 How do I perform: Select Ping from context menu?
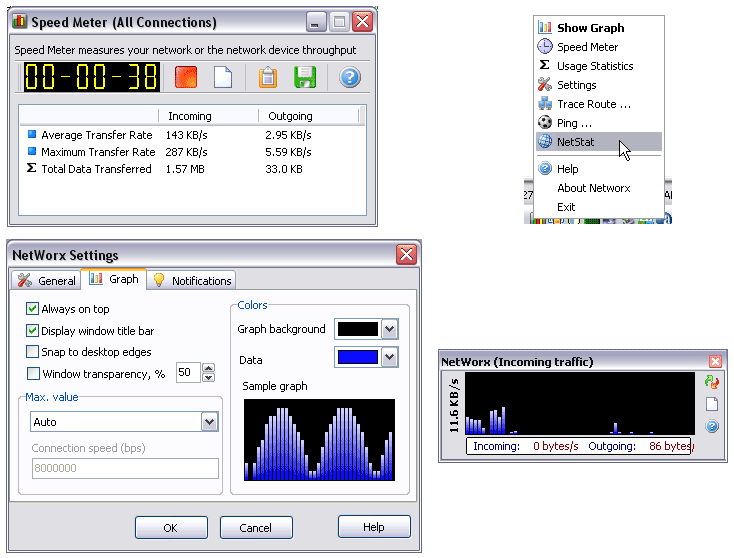(x=599, y=123)
